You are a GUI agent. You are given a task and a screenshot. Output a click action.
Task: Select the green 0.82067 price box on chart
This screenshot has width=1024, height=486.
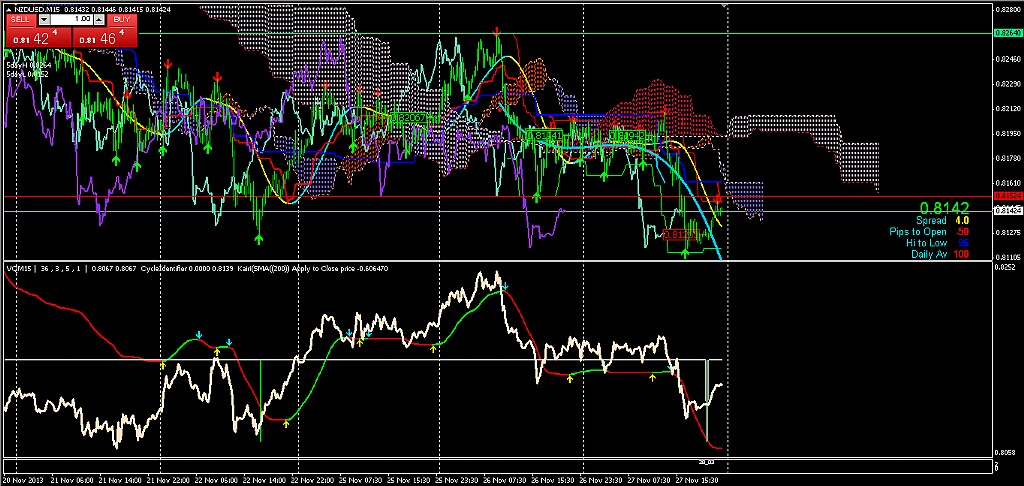pyautogui.click(x=409, y=117)
